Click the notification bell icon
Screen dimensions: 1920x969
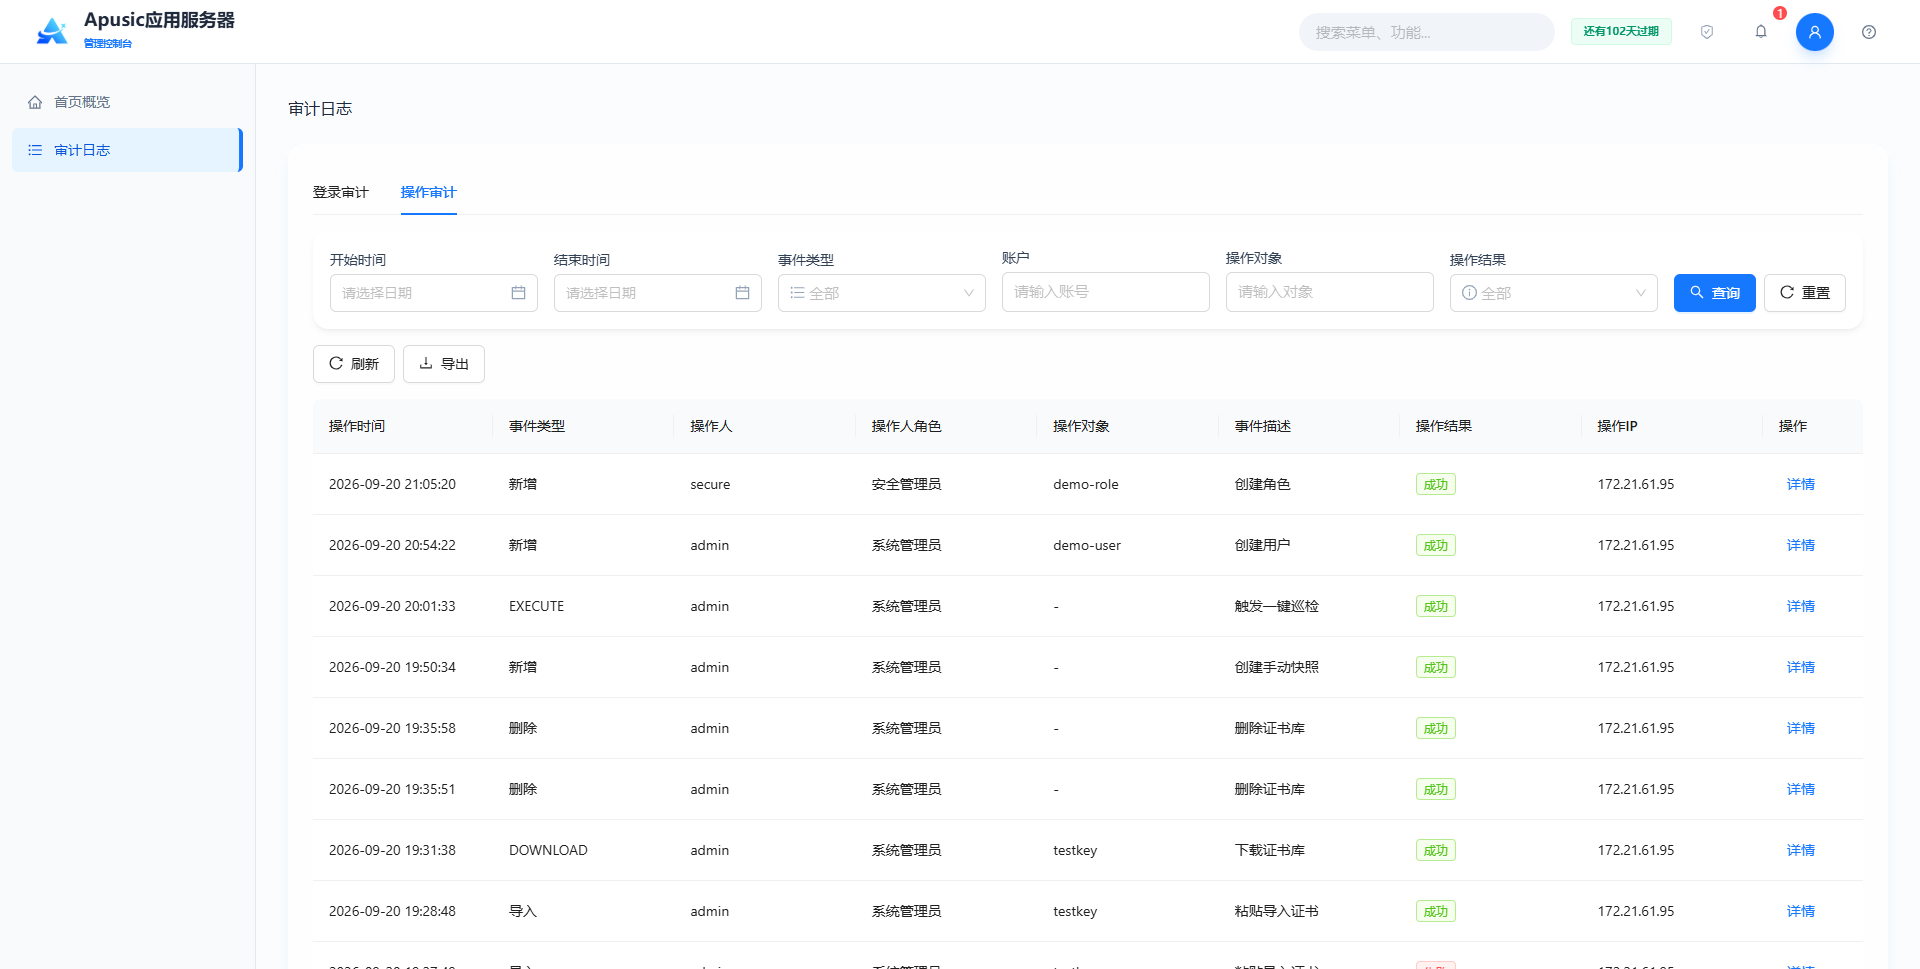click(1761, 32)
